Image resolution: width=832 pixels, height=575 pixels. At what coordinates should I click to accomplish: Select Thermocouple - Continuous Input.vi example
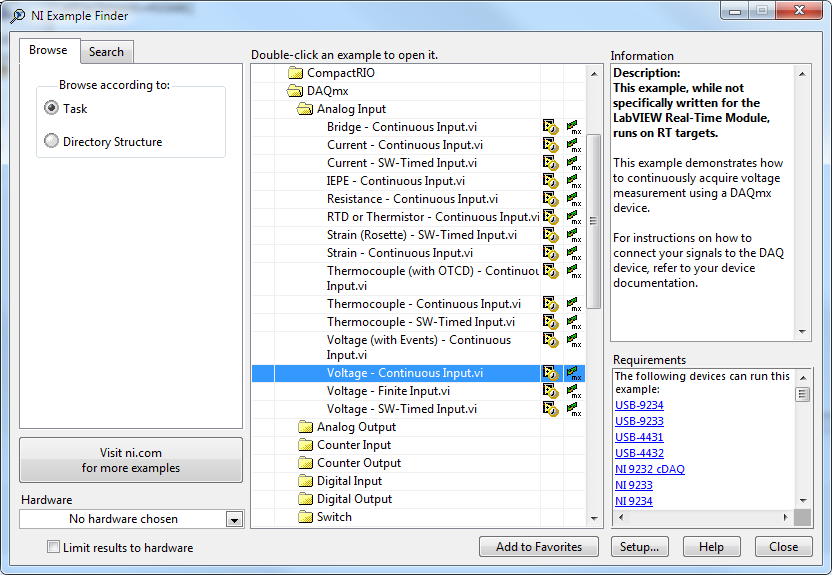pos(423,304)
